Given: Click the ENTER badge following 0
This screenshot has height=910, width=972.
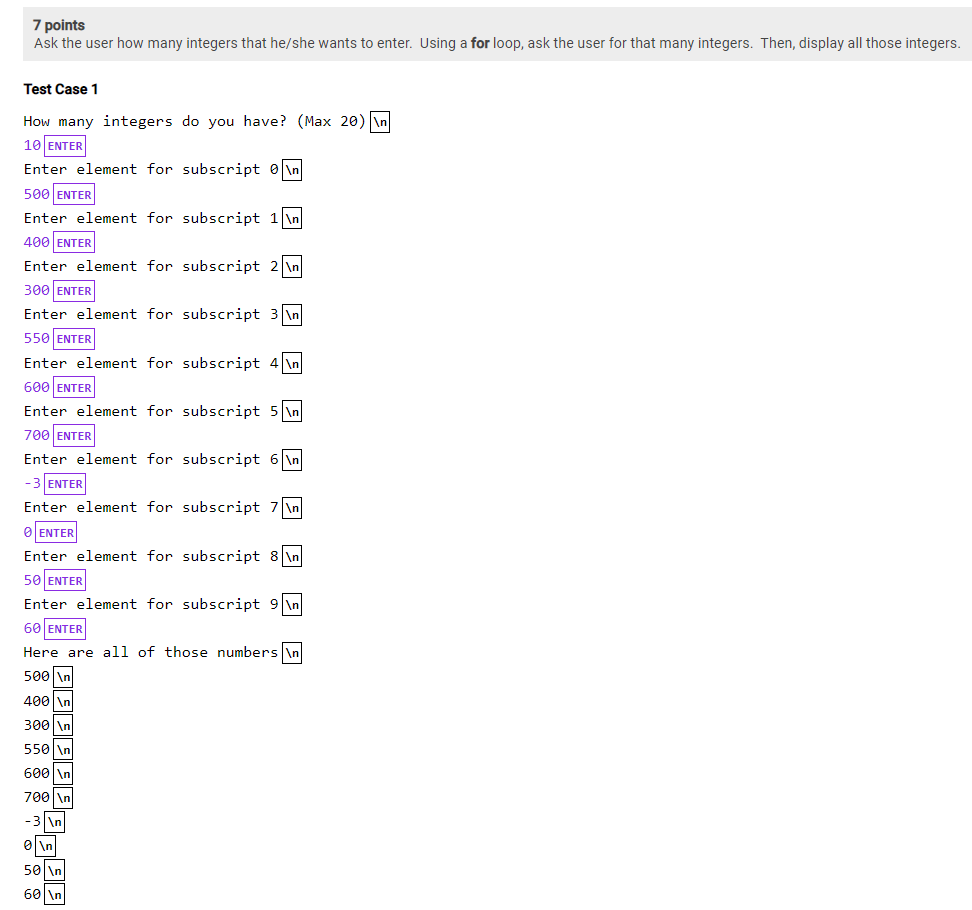Looking at the screenshot, I should tap(57, 531).
